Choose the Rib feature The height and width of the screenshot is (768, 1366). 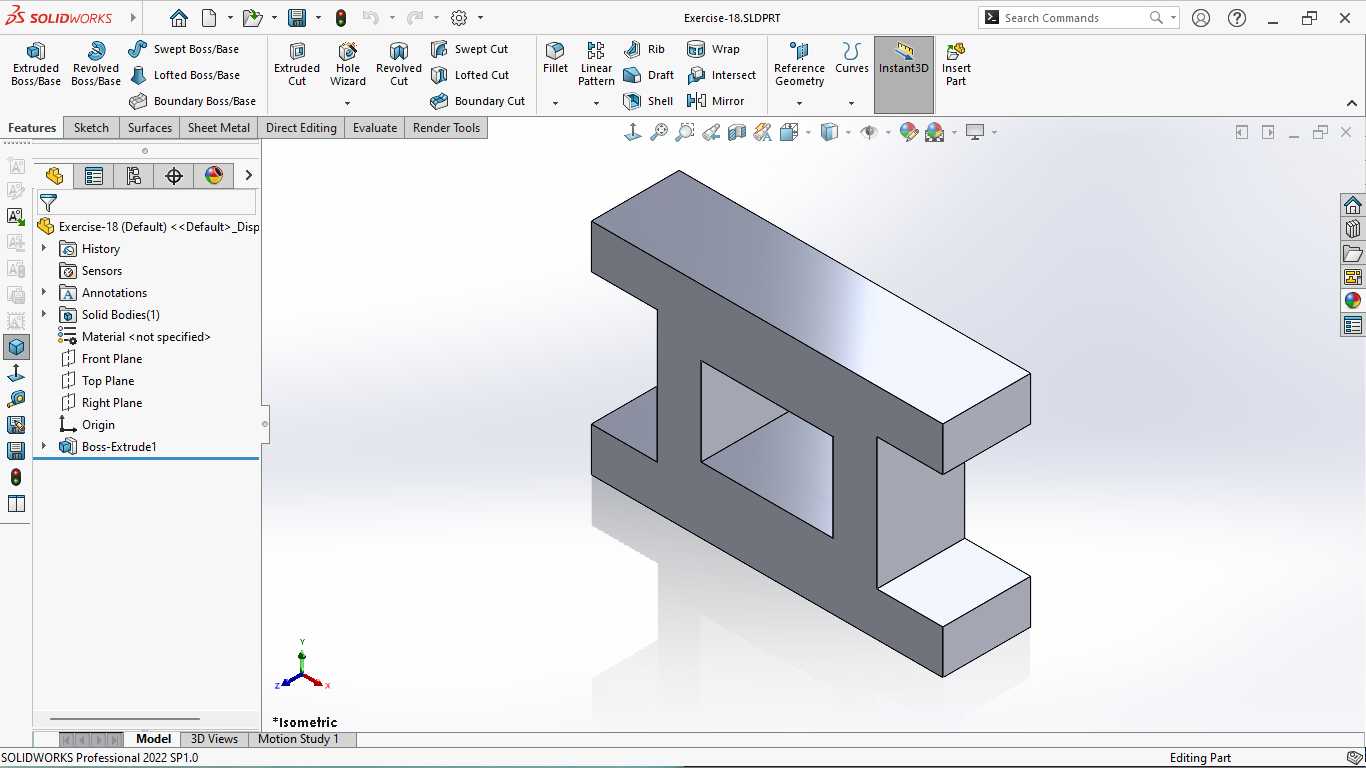pos(644,49)
